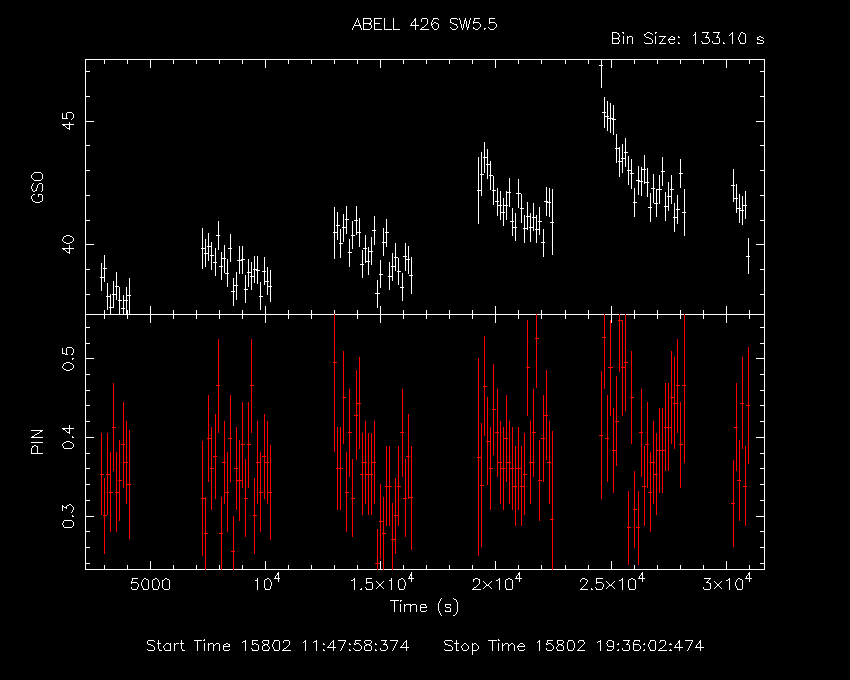Click the 1.5×10^4 x-axis tick label
The height and width of the screenshot is (680, 850).
pos(382,583)
